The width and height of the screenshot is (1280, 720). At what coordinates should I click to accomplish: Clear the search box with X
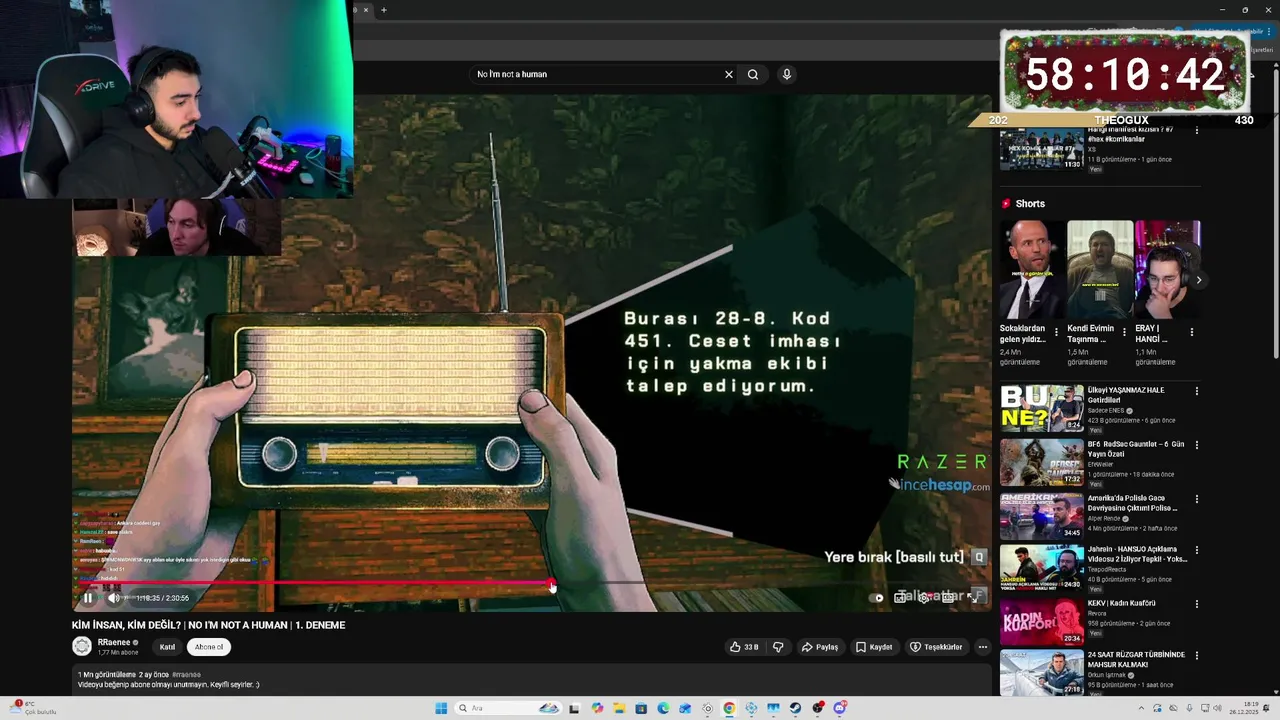[729, 74]
